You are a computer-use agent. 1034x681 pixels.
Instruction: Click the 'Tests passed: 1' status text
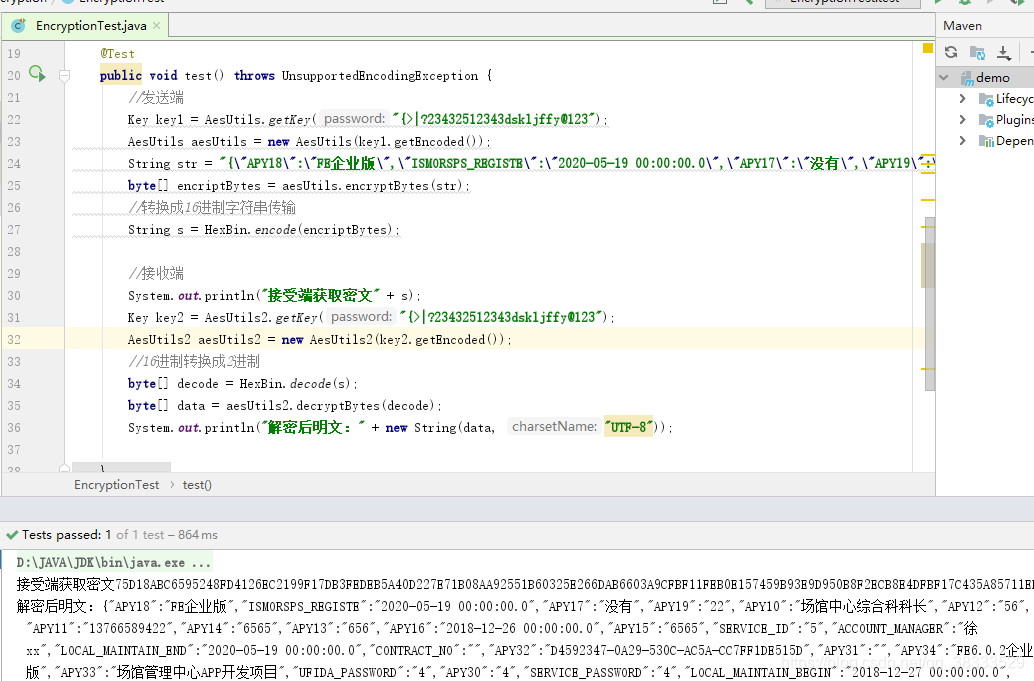point(66,535)
